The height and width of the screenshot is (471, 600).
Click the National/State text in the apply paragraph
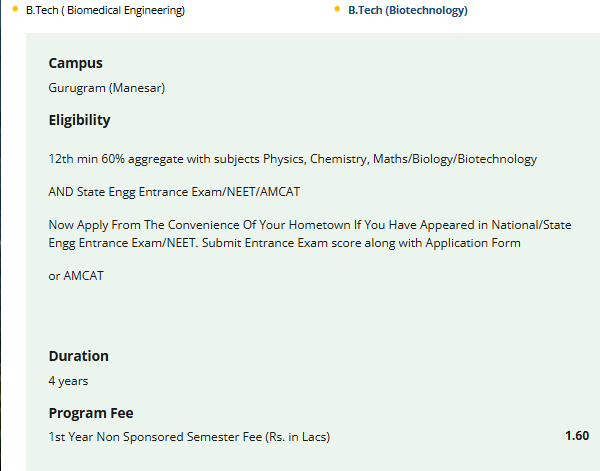[532, 225]
